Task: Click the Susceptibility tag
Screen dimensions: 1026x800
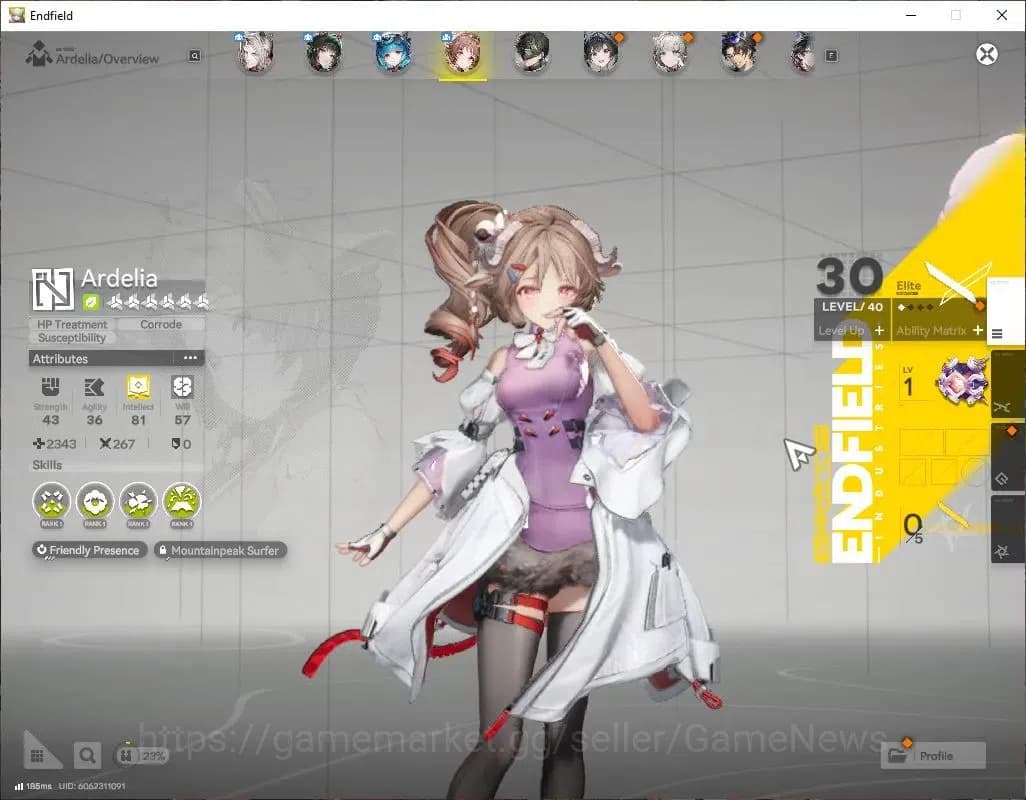Action: coord(72,338)
